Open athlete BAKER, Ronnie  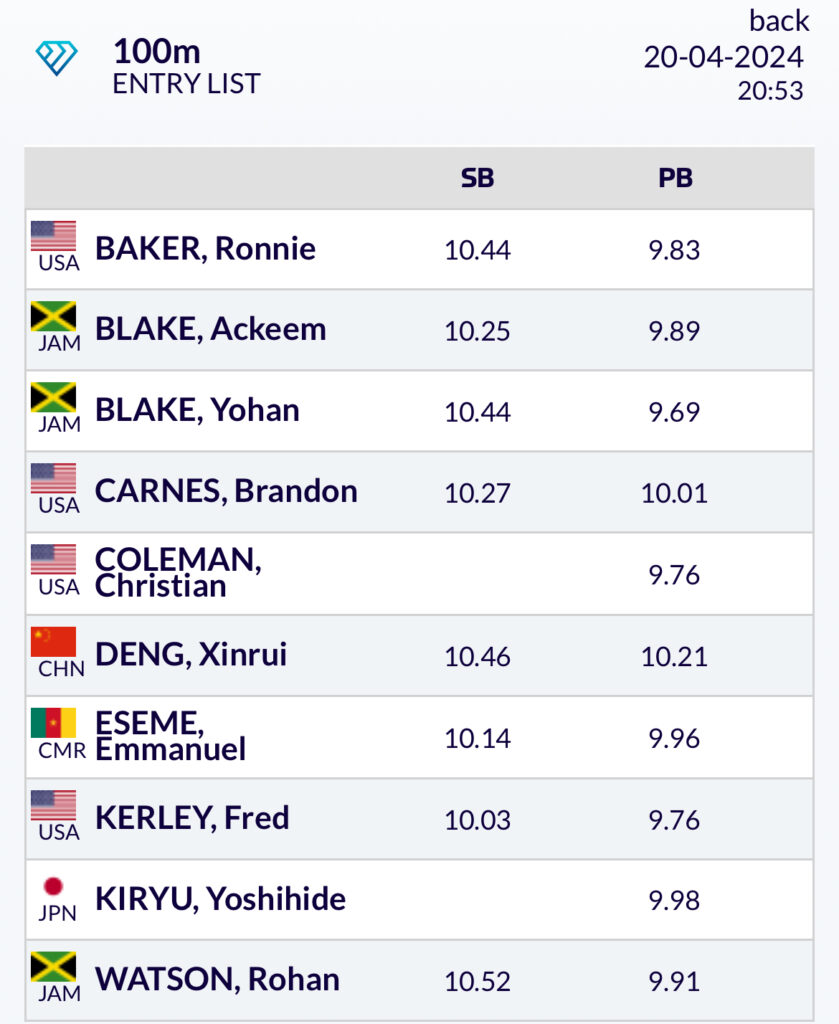pyautogui.click(x=205, y=249)
